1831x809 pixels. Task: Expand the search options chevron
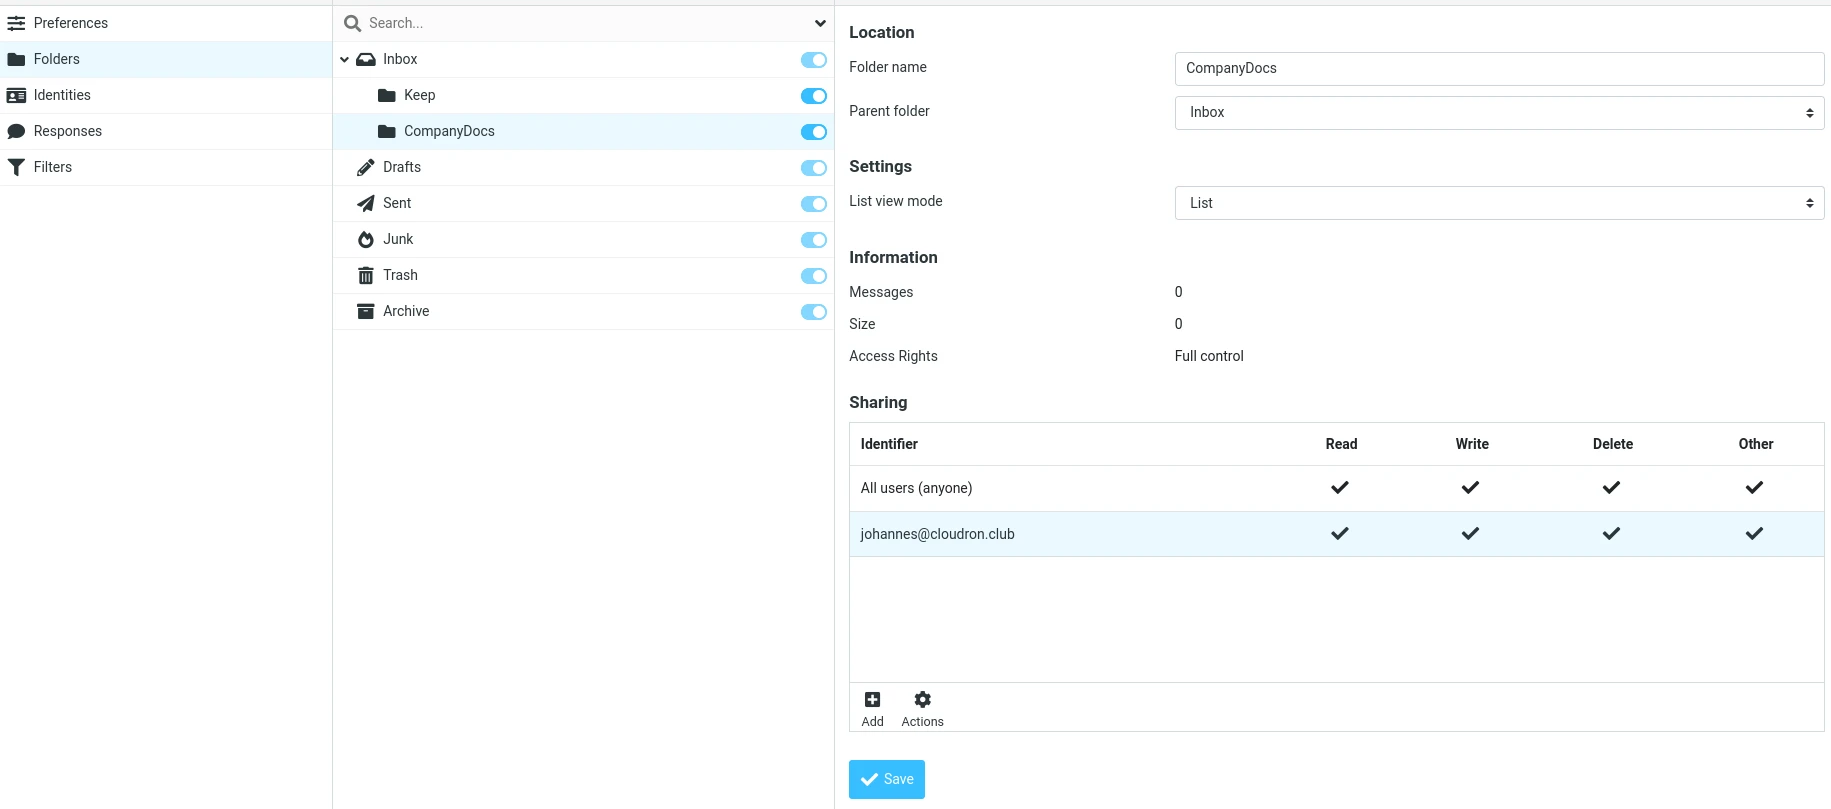[x=820, y=23]
